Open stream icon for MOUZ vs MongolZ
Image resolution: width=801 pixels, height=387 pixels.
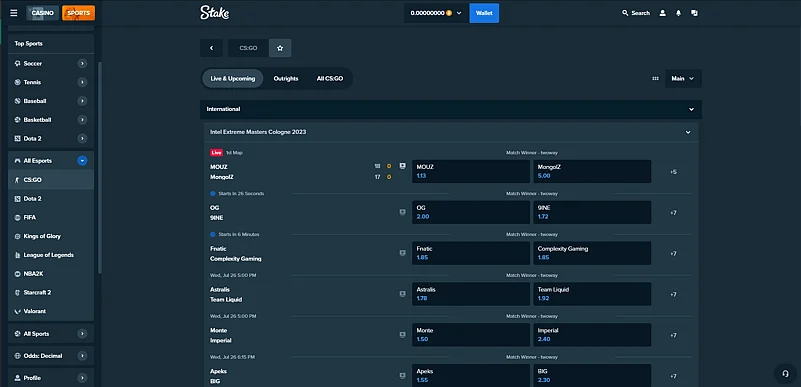(403, 166)
